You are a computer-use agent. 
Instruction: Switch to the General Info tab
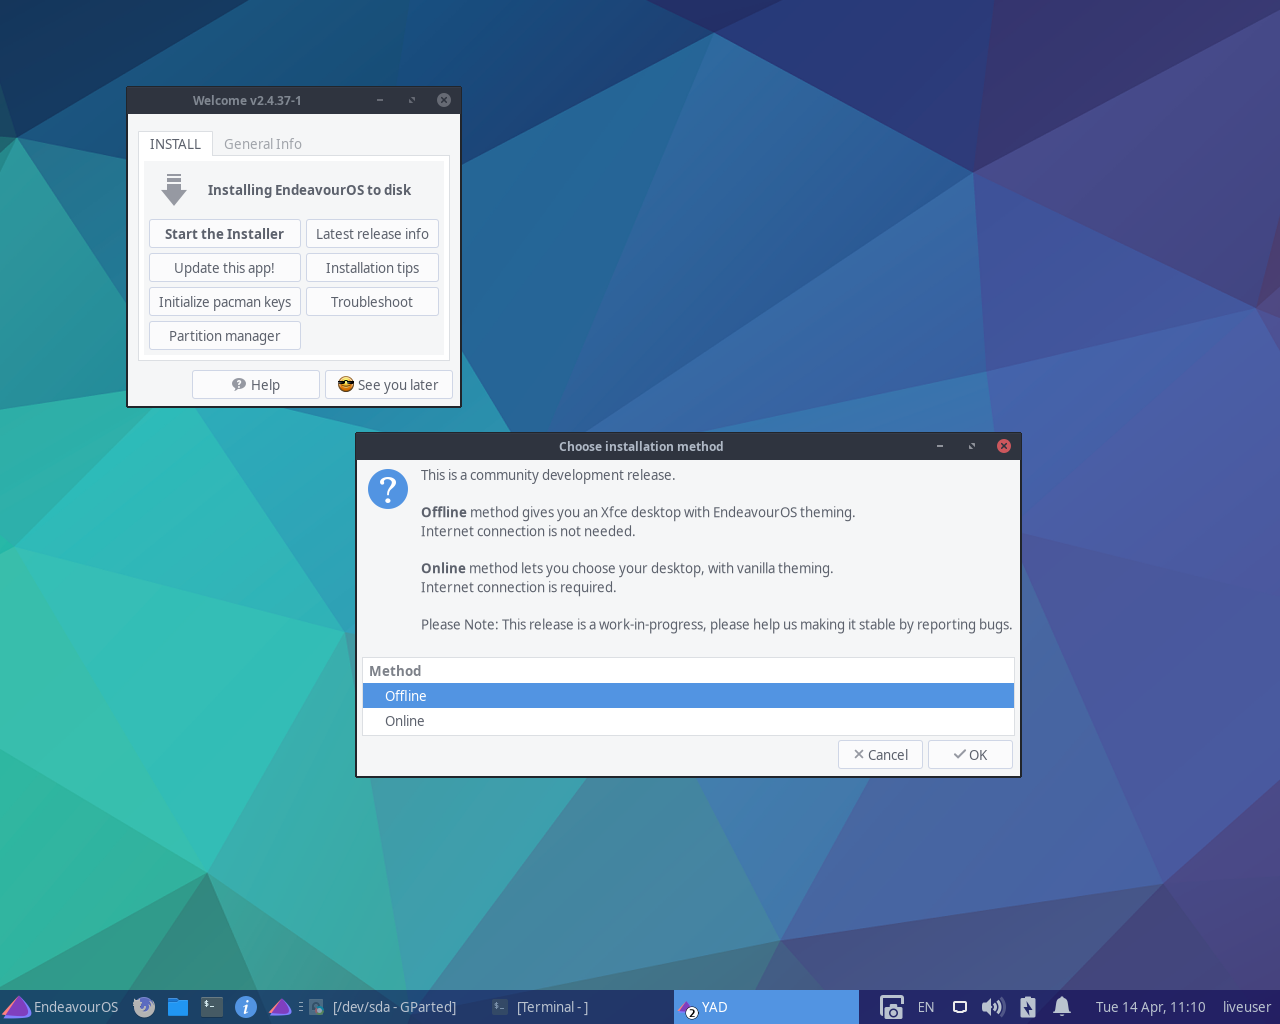tap(263, 144)
